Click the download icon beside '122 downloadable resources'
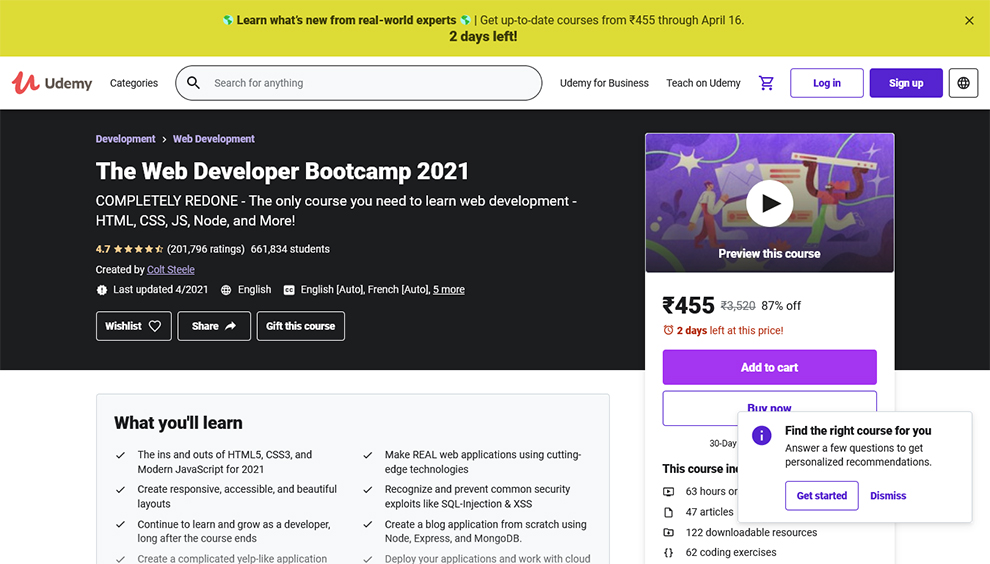Image resolution: width=990 pixels, height=564 pixels. 669,532
